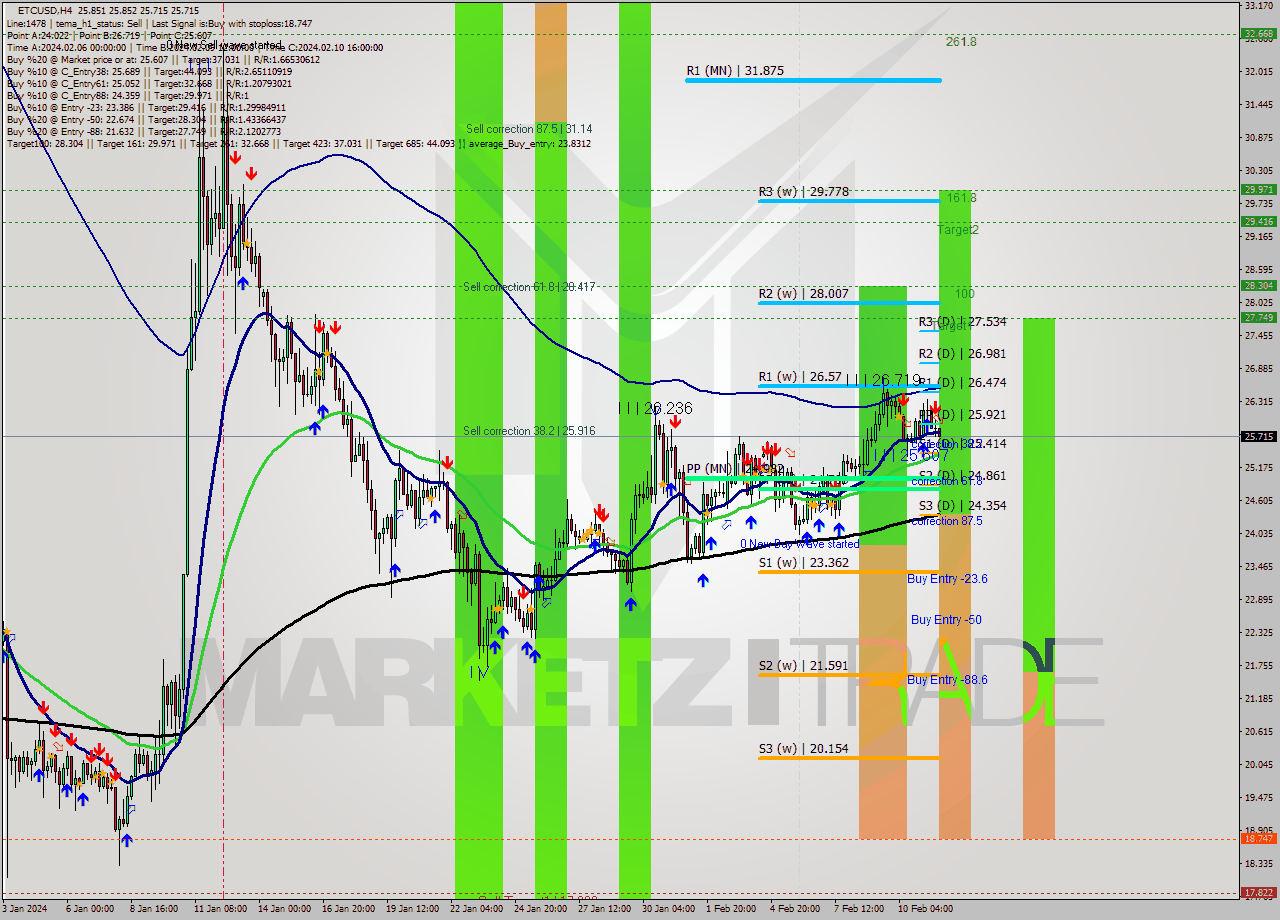Viewport: 1280px width, 920px height.
Task: Click the green 32.668 price tag
Action: coord(1258,33)
